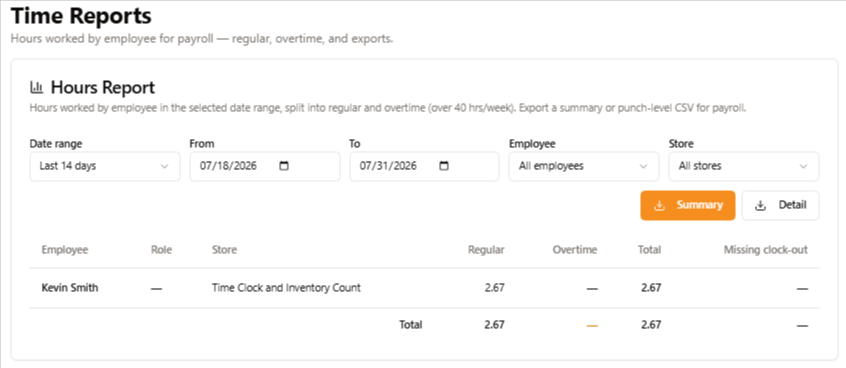Click the download icon on the Summary button
846x368 pixels.
(659, 206)
